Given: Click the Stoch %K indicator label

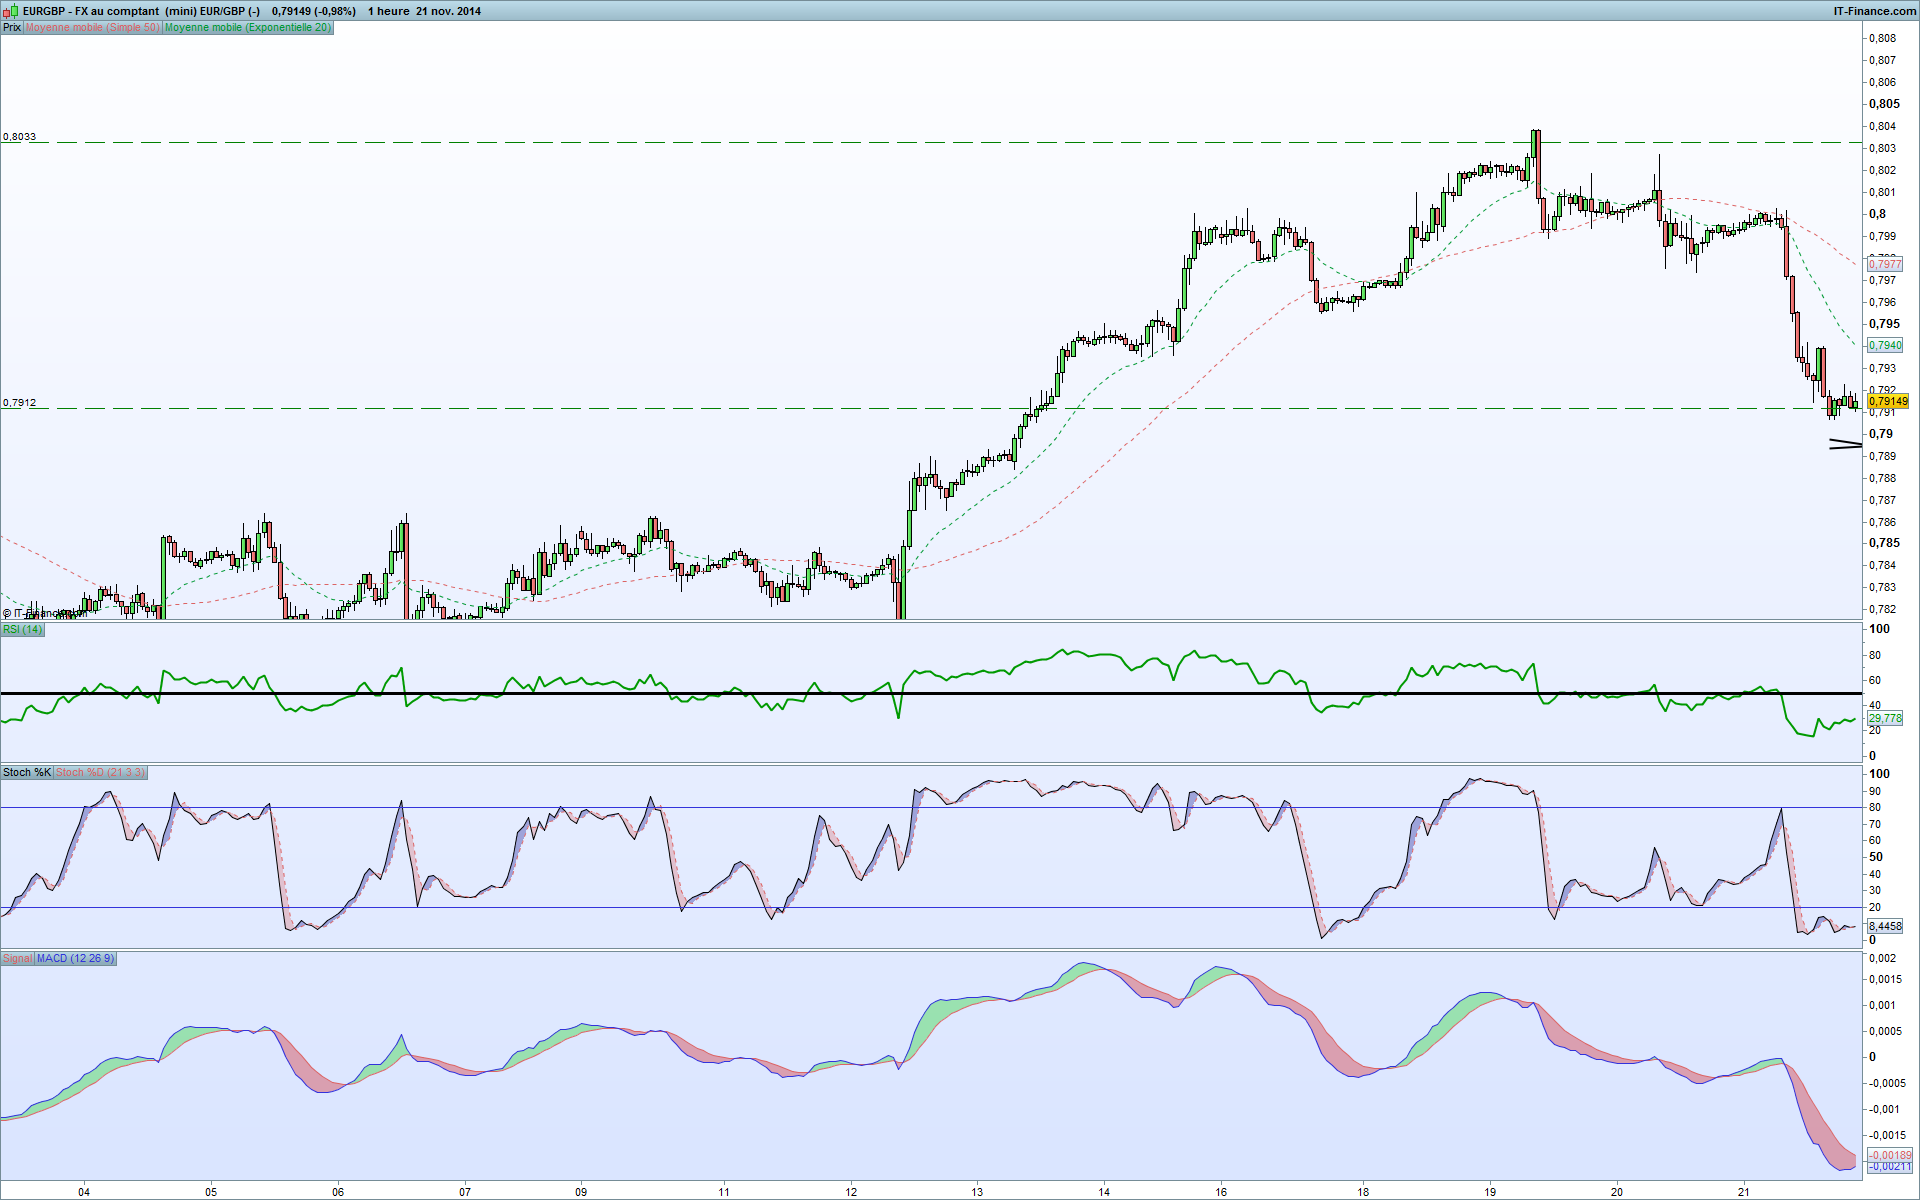Looking at the screenshot, I should point(27,773).
